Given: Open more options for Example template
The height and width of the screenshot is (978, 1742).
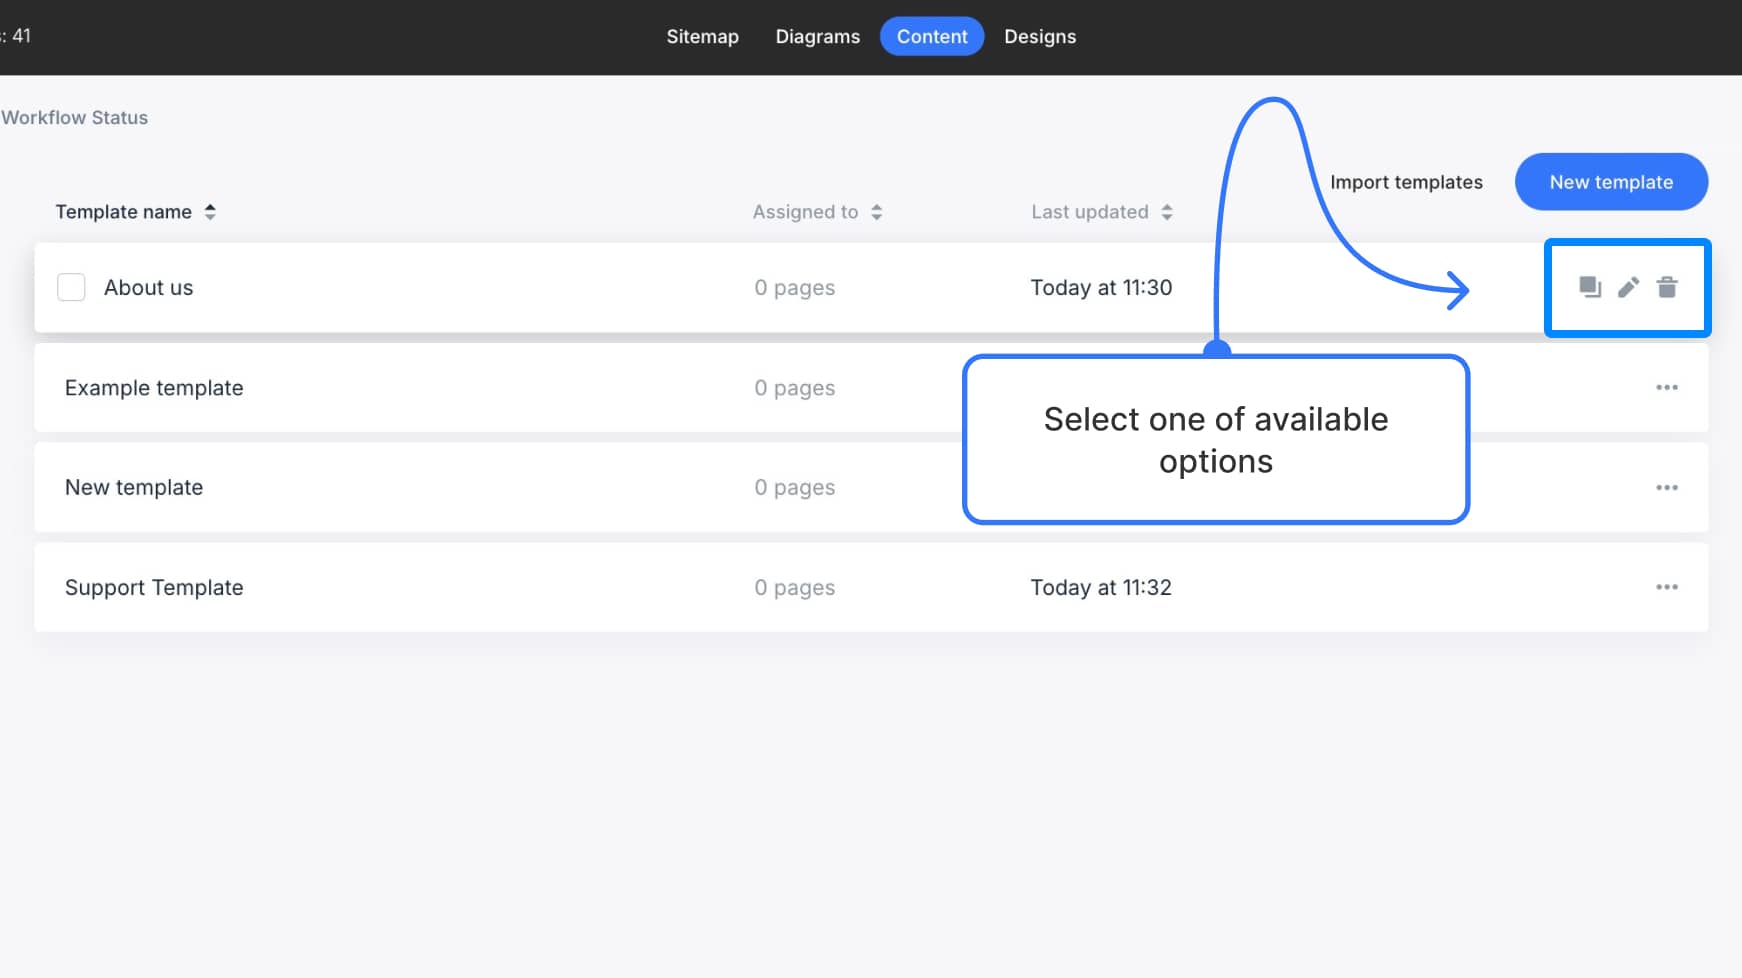Looking at the screenshot, I should pyautogui.click(x=1667, y=388).
